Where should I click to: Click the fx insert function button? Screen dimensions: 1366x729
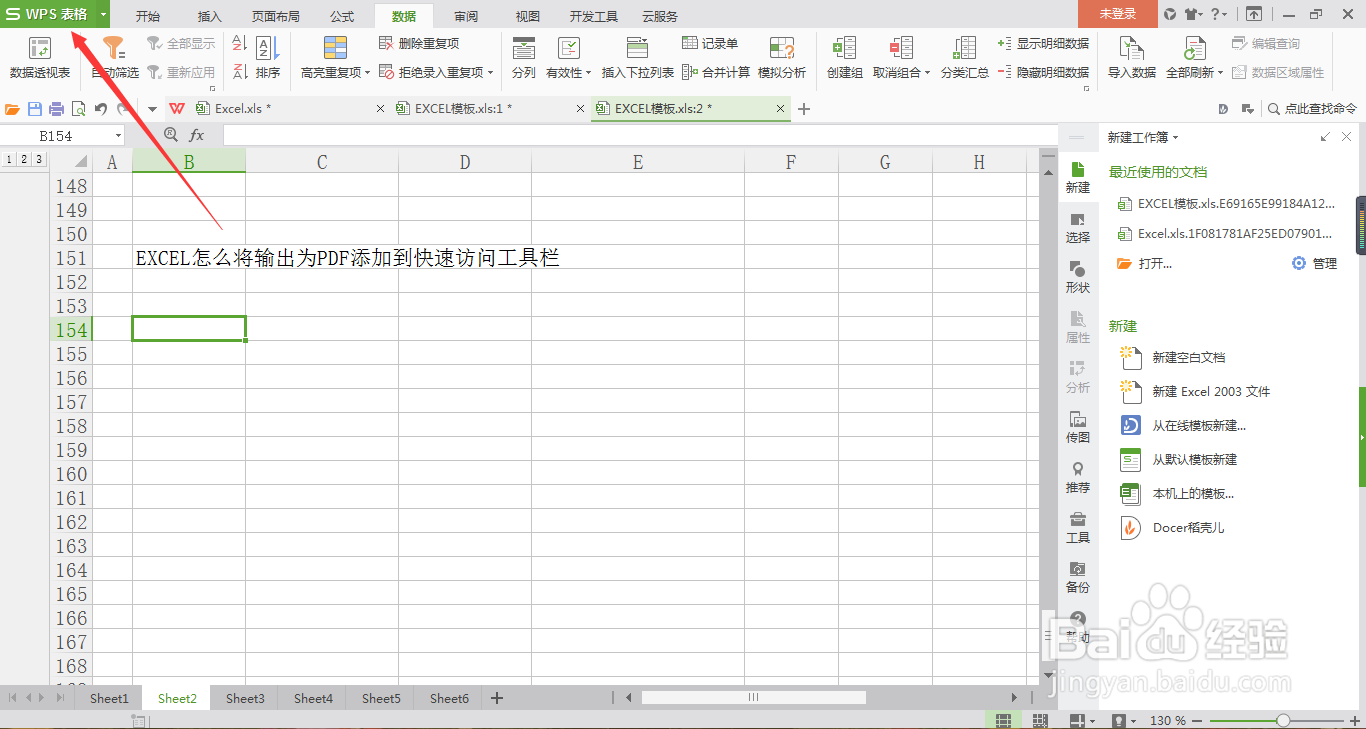(x=197, y=135)
